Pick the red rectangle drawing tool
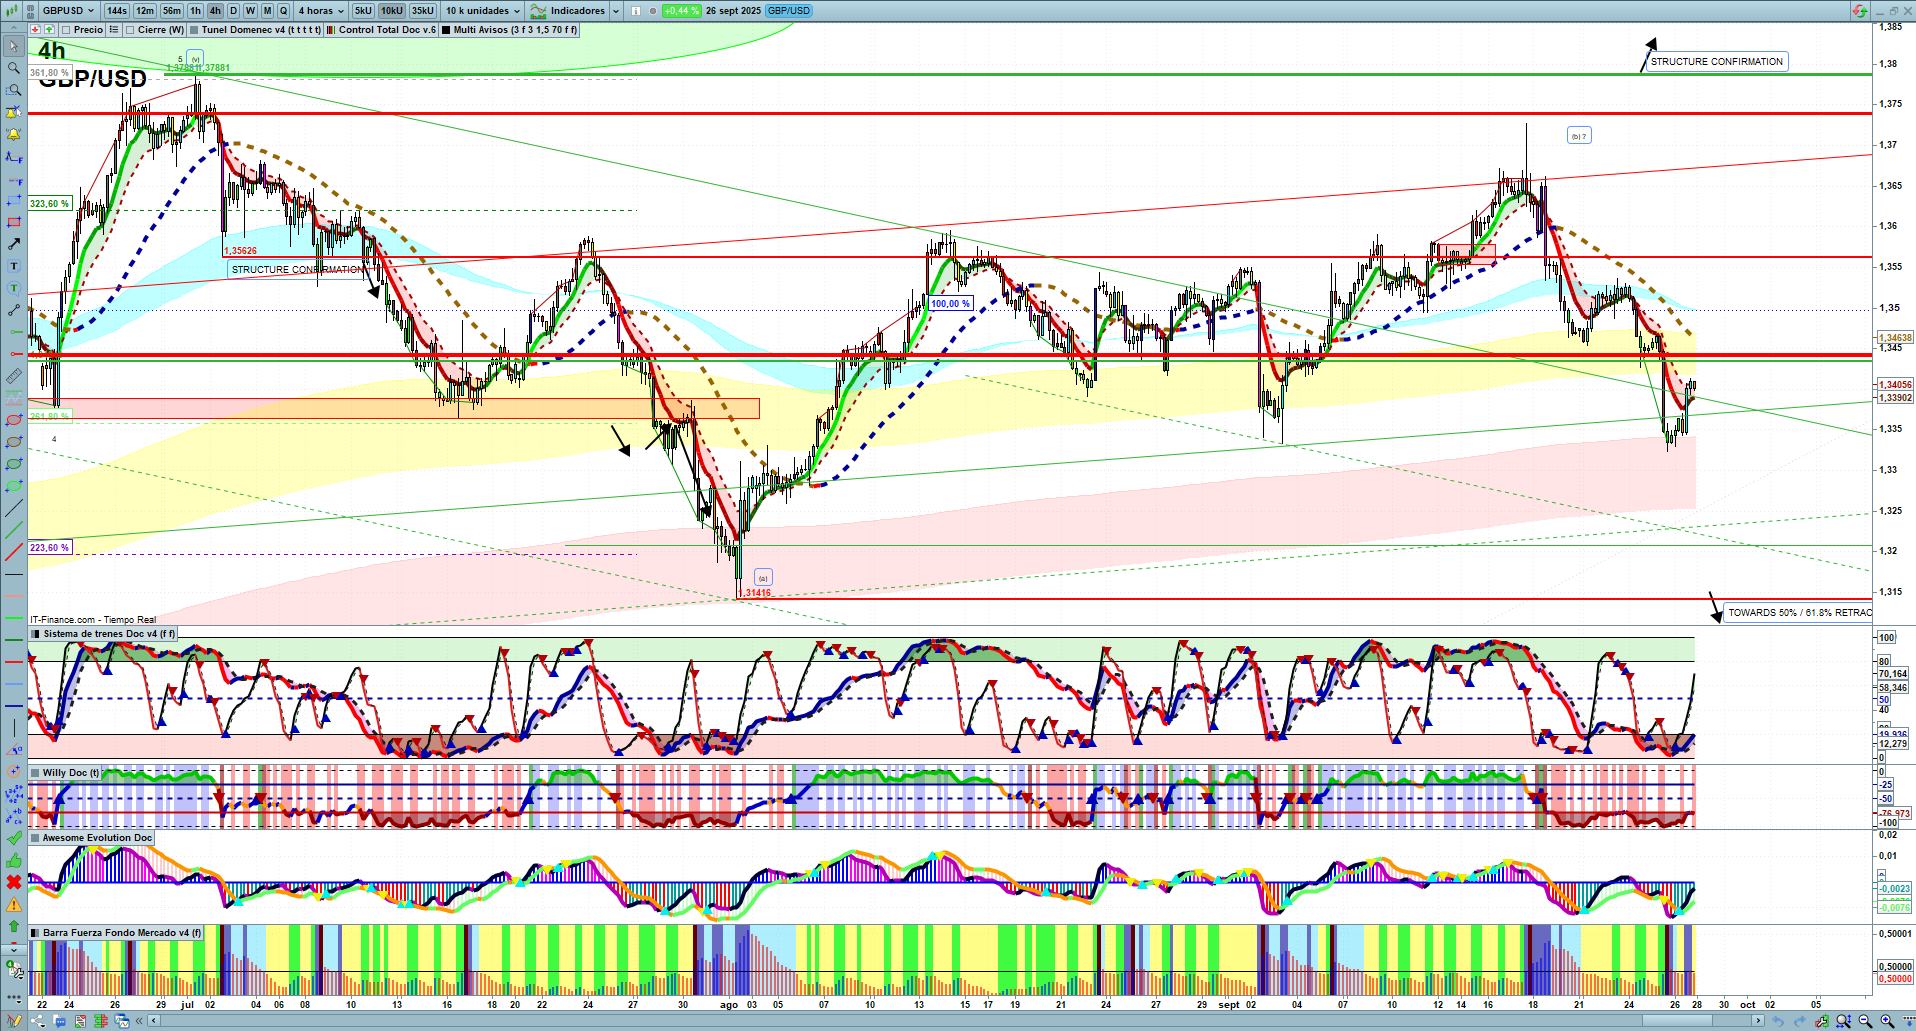 pyautogui.click(x=13, y=222)
